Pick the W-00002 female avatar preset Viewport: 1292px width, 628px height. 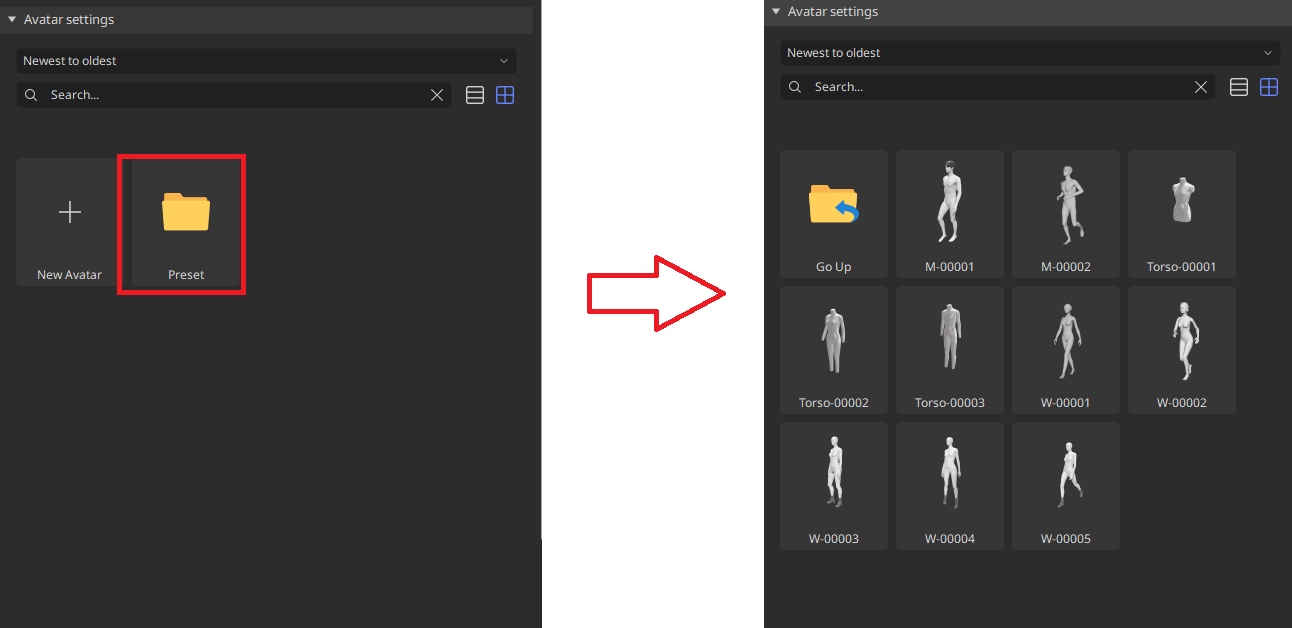(x=1182, y=350)
